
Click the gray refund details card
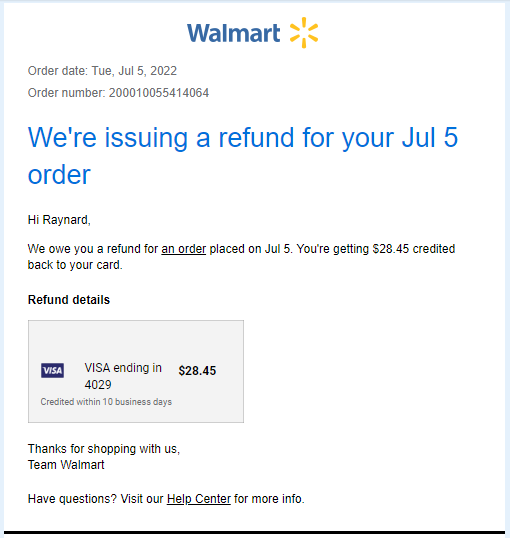coord(136,371)
